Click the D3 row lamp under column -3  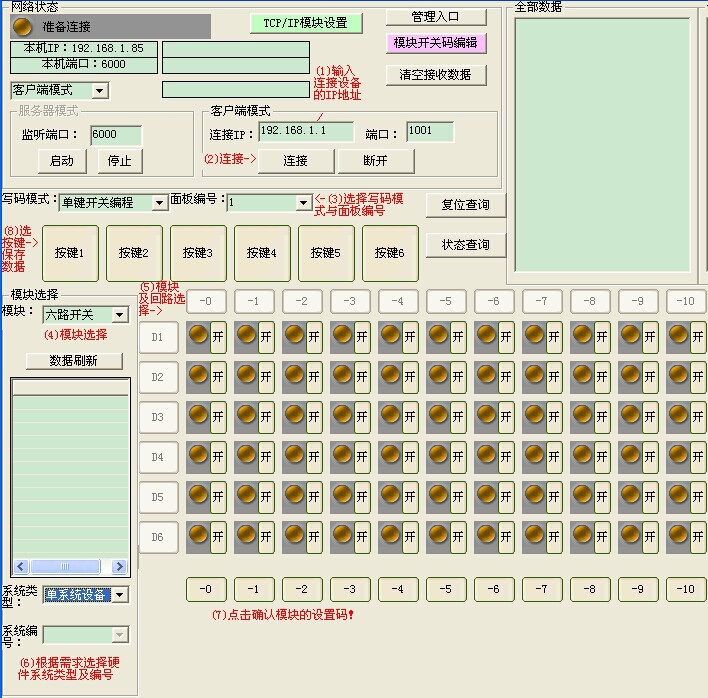point(342,415)
